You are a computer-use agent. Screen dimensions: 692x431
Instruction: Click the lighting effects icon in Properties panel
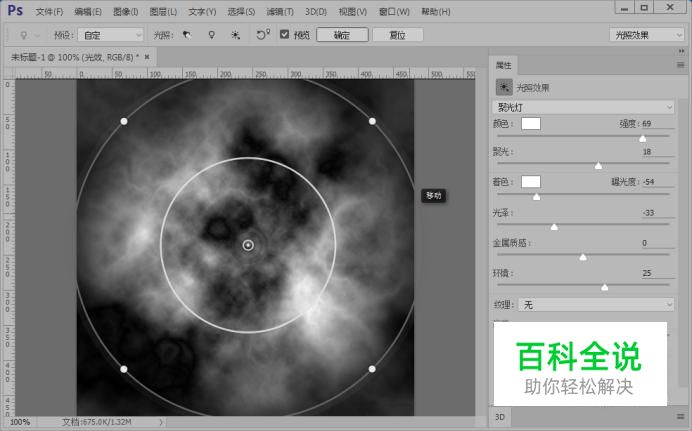point(504,87)
